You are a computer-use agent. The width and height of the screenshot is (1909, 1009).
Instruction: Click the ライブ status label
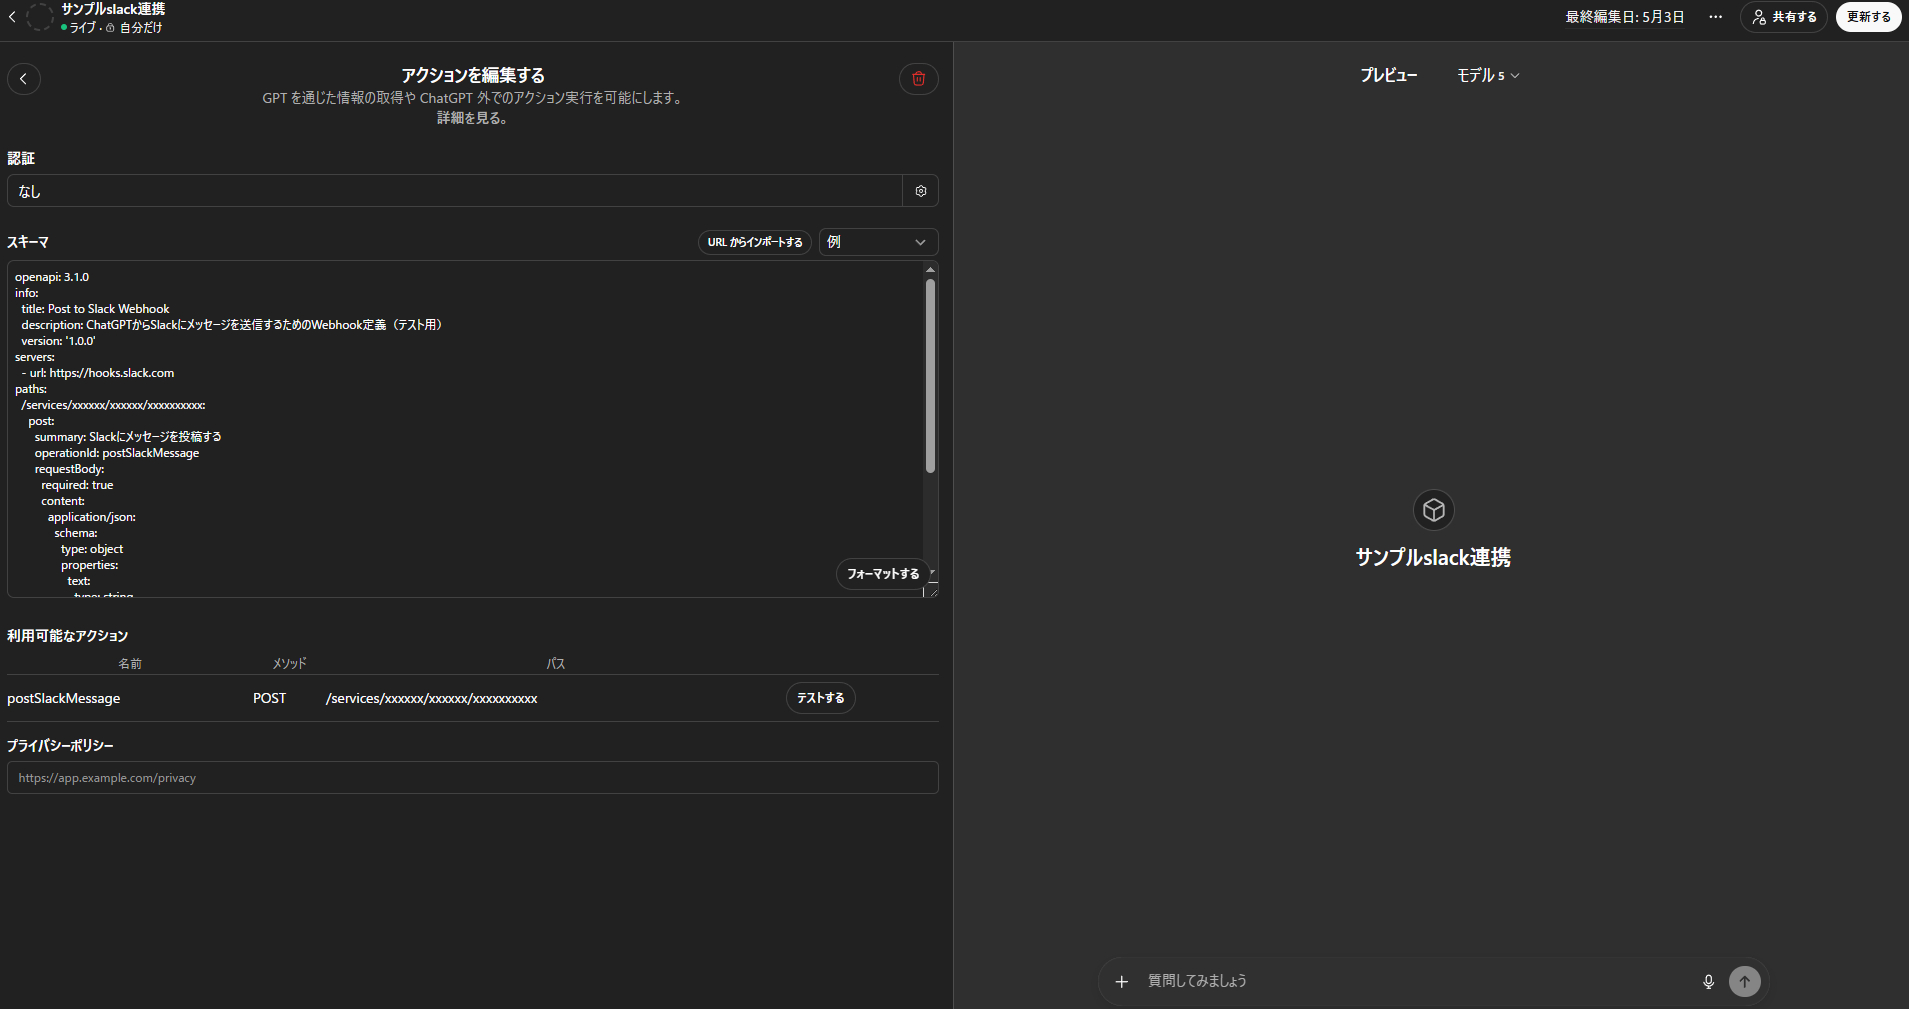pos(82,28)
